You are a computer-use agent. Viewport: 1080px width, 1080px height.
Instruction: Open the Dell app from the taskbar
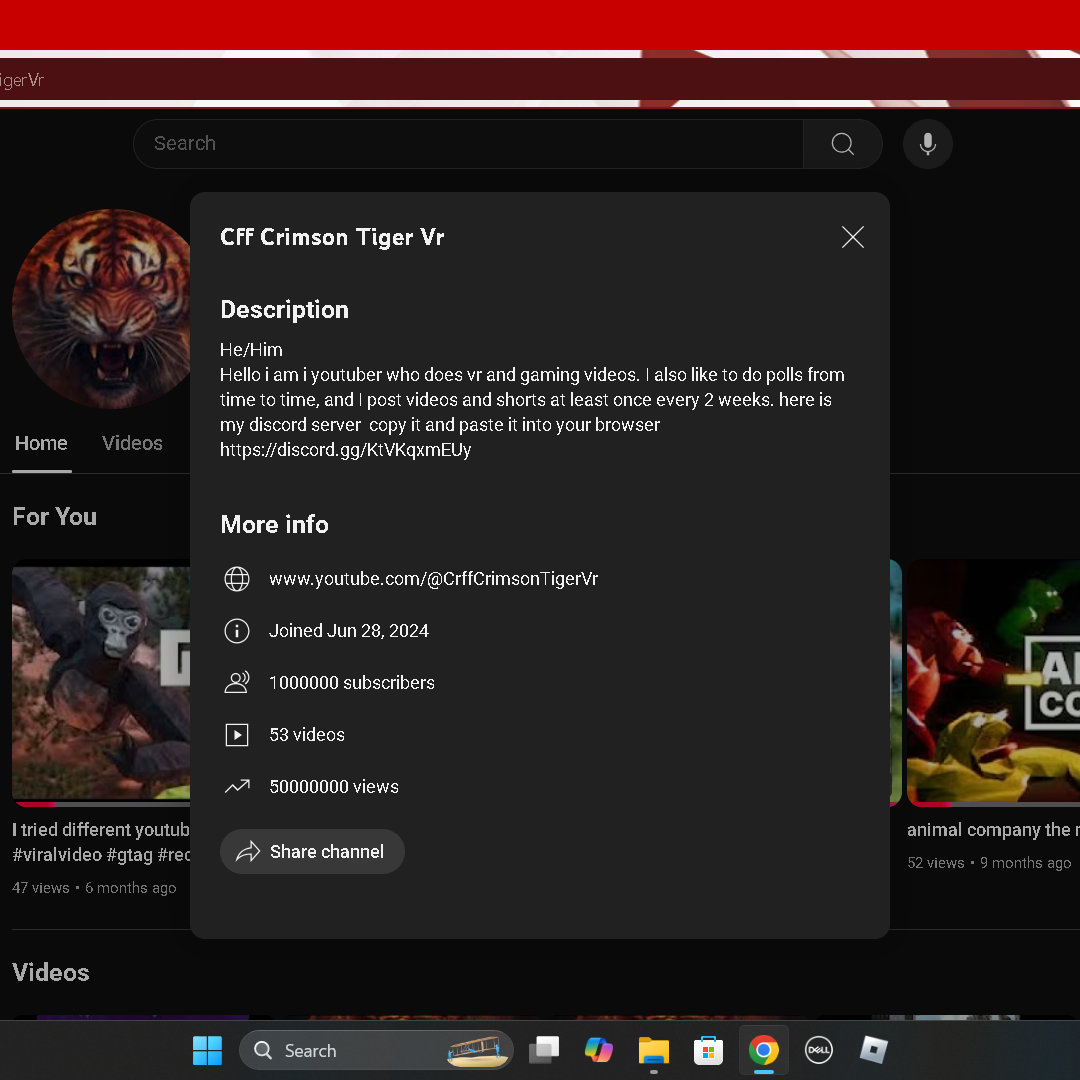pyautogui.click(x=818, y=1050)
